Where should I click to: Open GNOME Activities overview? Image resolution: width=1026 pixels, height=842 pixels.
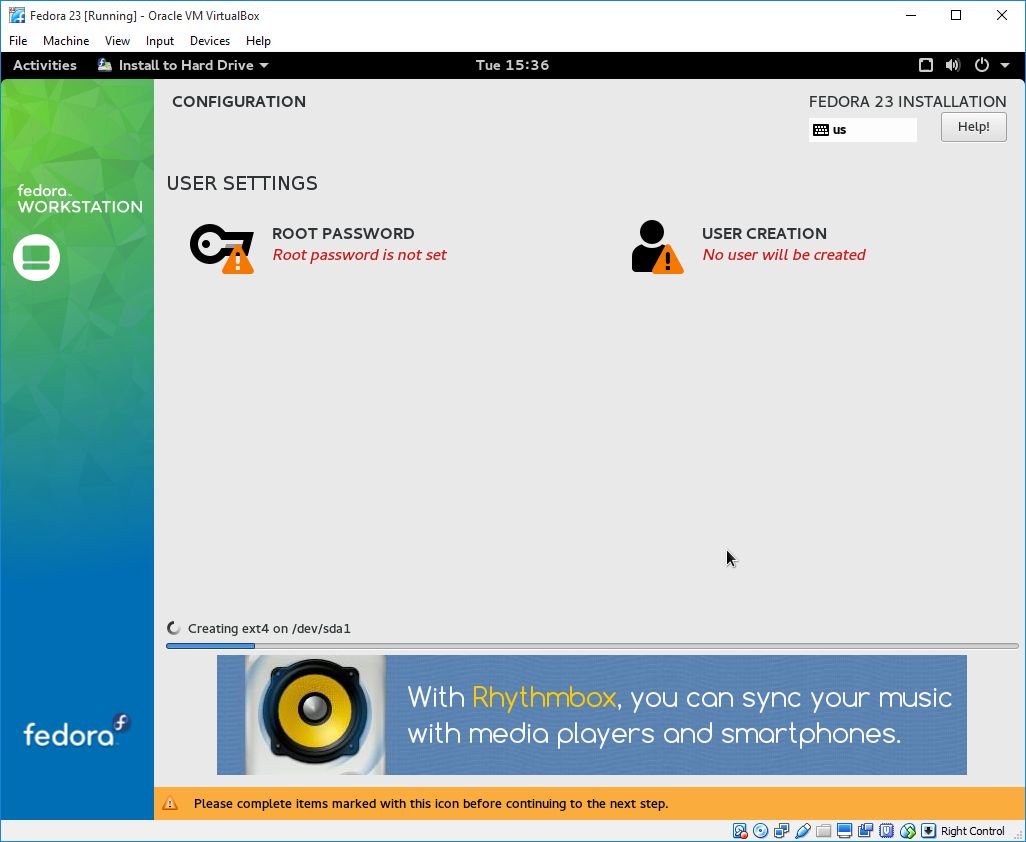tap(44, 65)
